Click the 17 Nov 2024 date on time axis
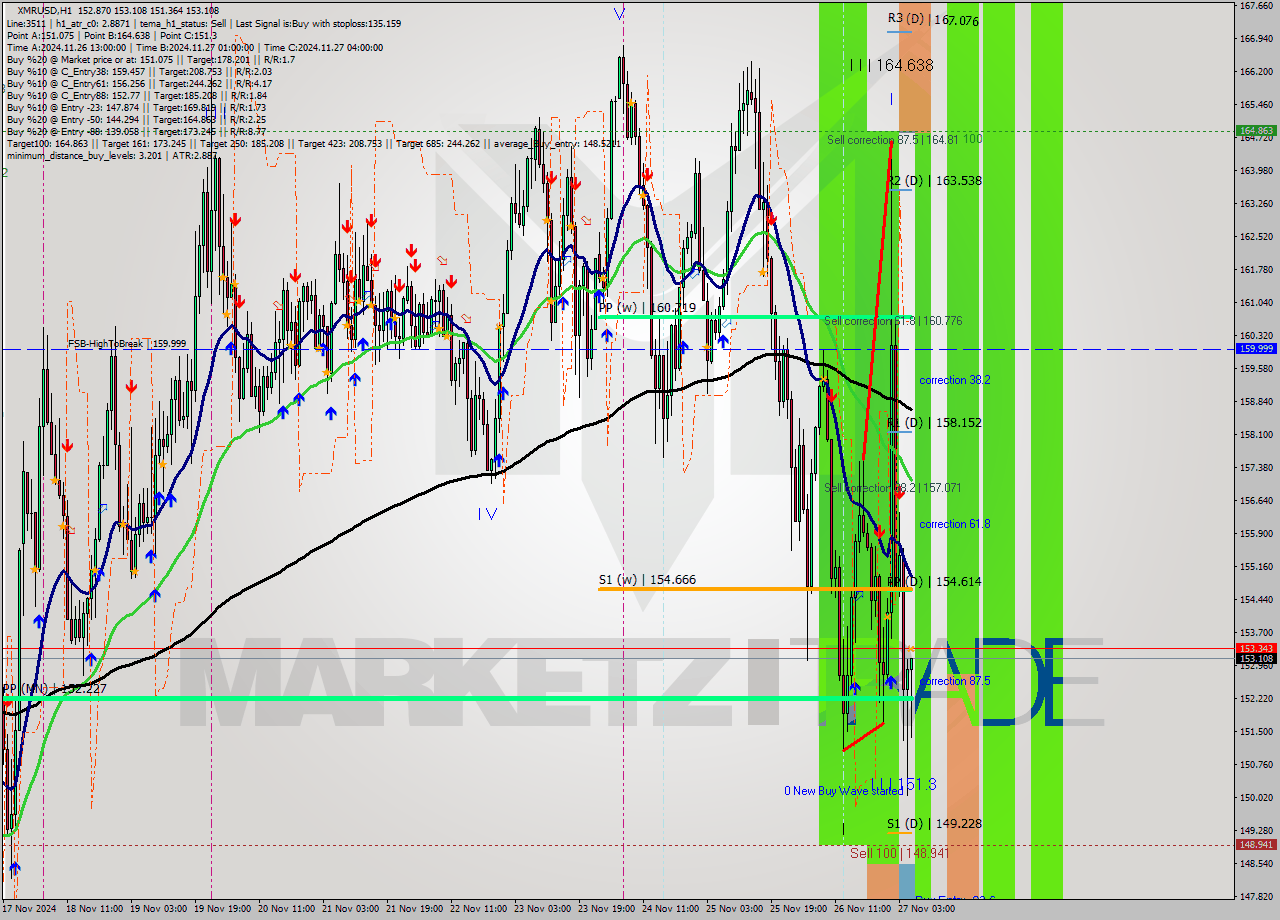Image resolution: width=1280 pixels, height=920 pixels. pos(29,909)
